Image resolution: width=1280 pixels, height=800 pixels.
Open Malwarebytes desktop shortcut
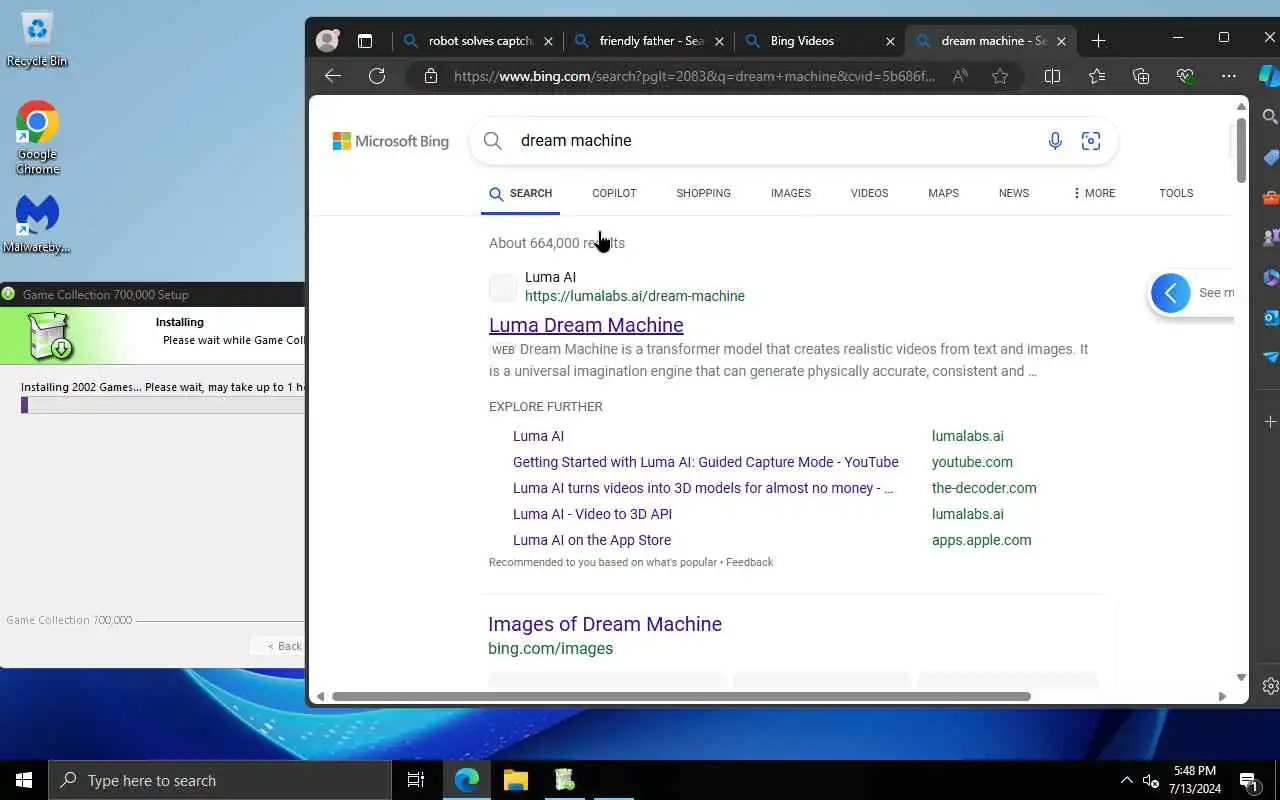click(37, 224)
